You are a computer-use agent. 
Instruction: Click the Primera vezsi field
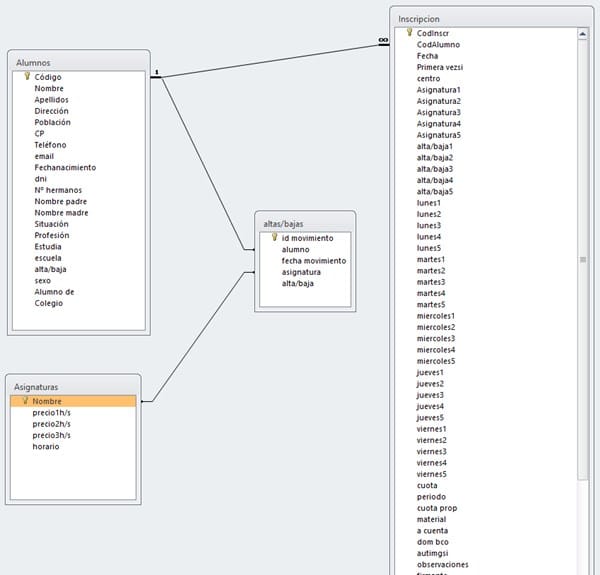pos(440,67)
